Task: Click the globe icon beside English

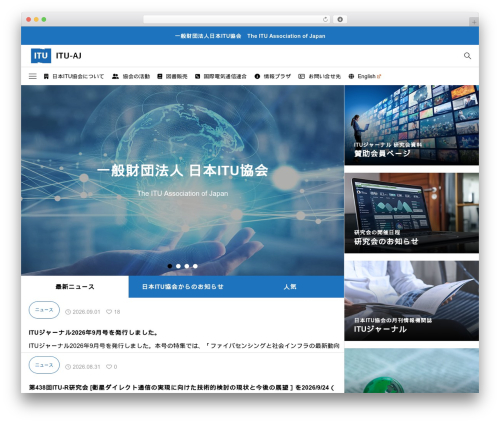Action: pos(351,76)
